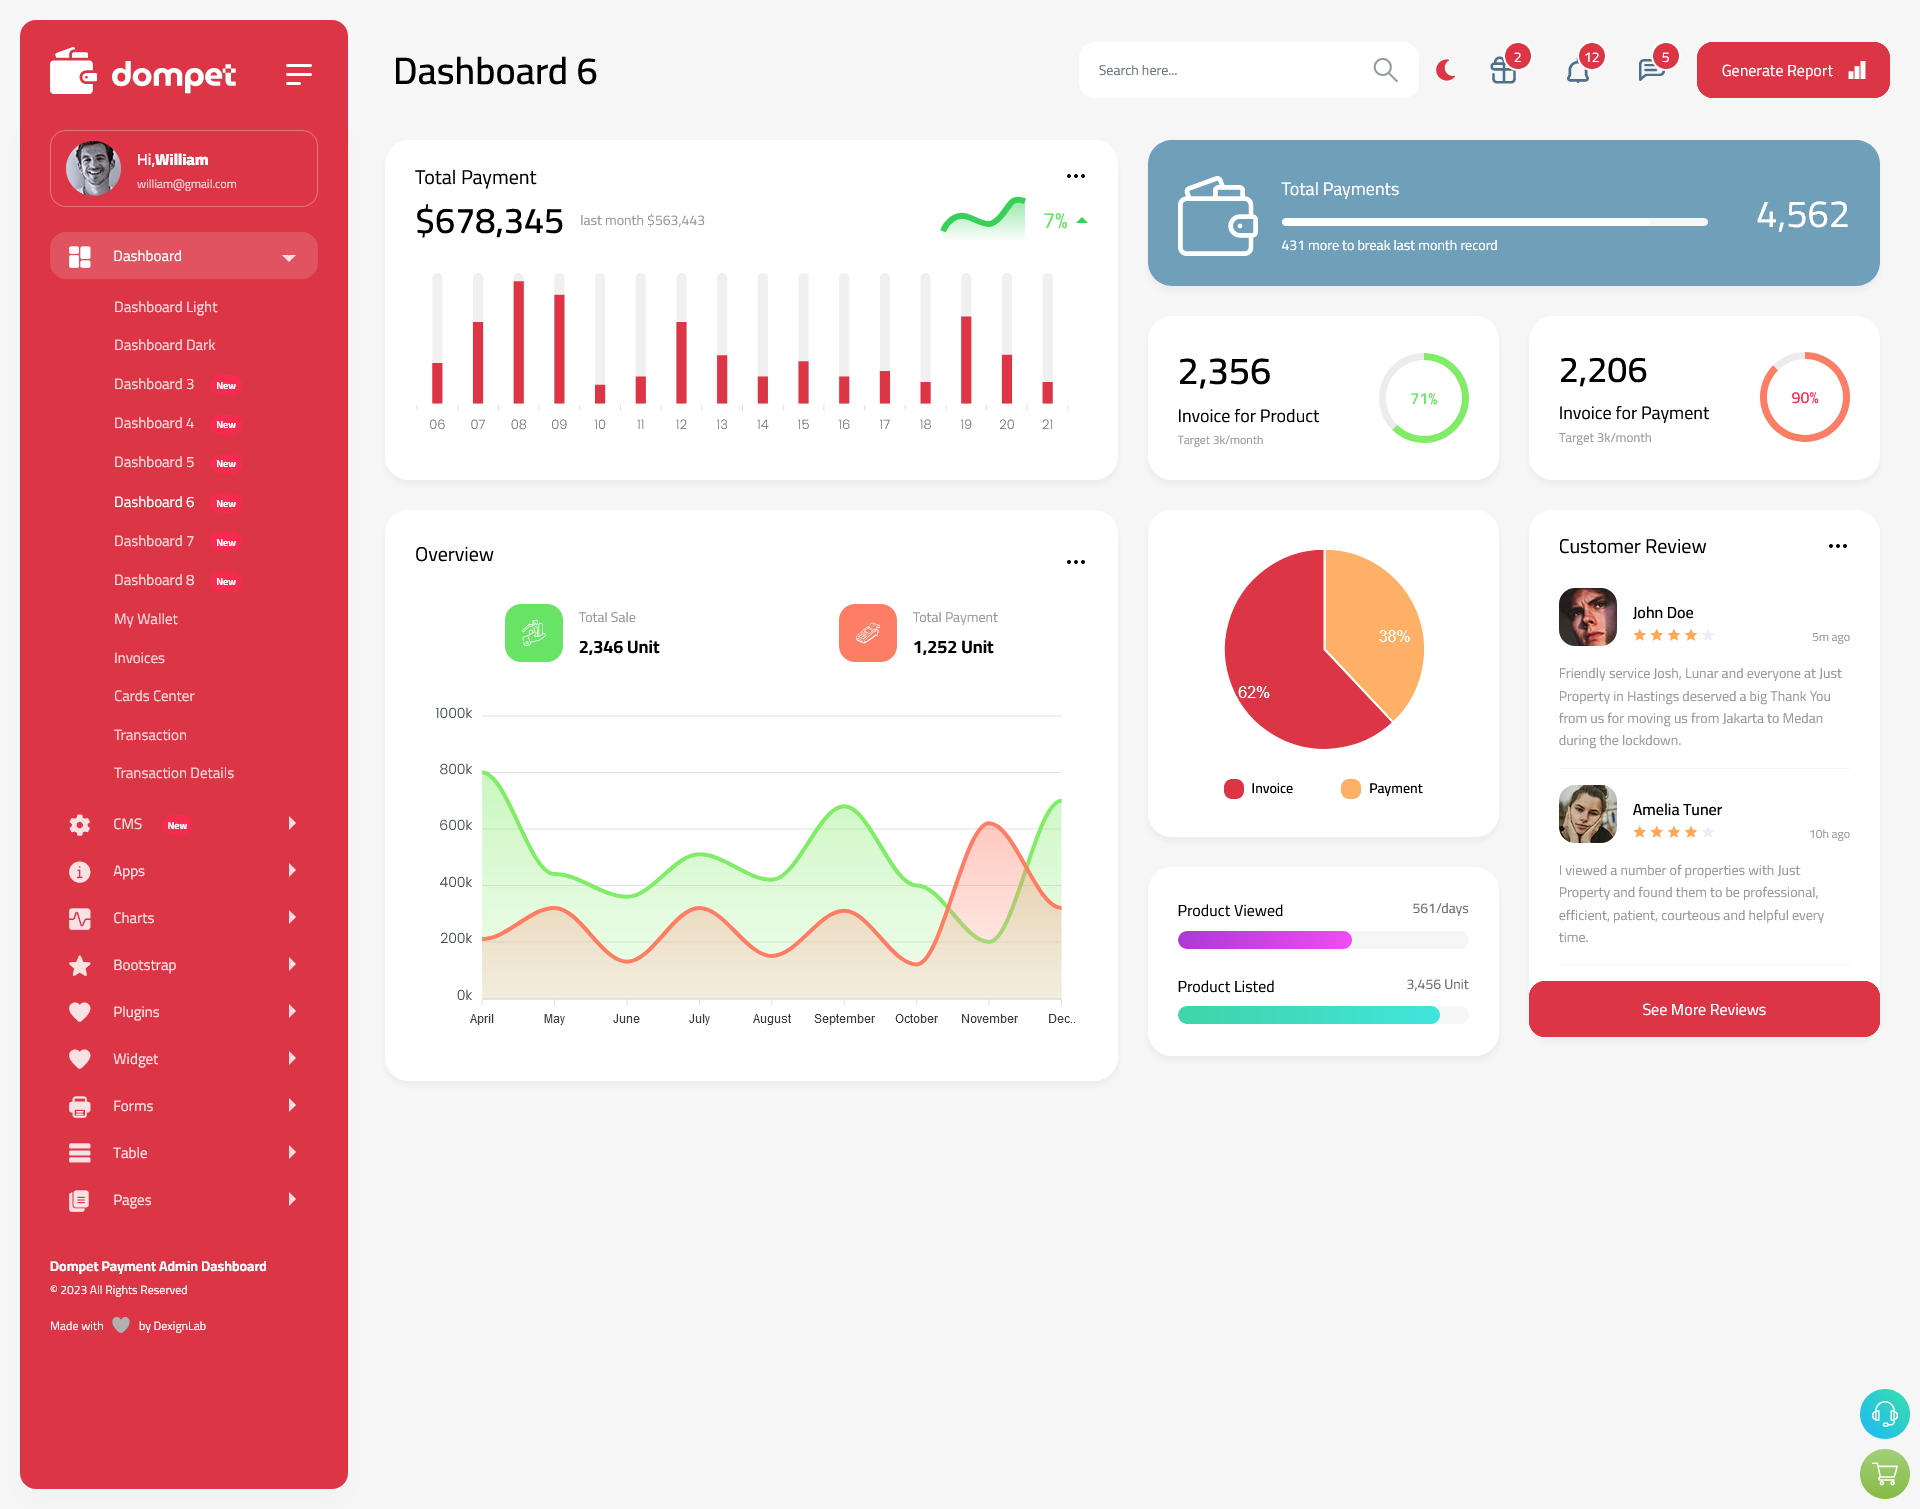Select Dashboard Light menu item
Image resolution: width=1920 pixels, height=1509 pixels.
point(164,306)
